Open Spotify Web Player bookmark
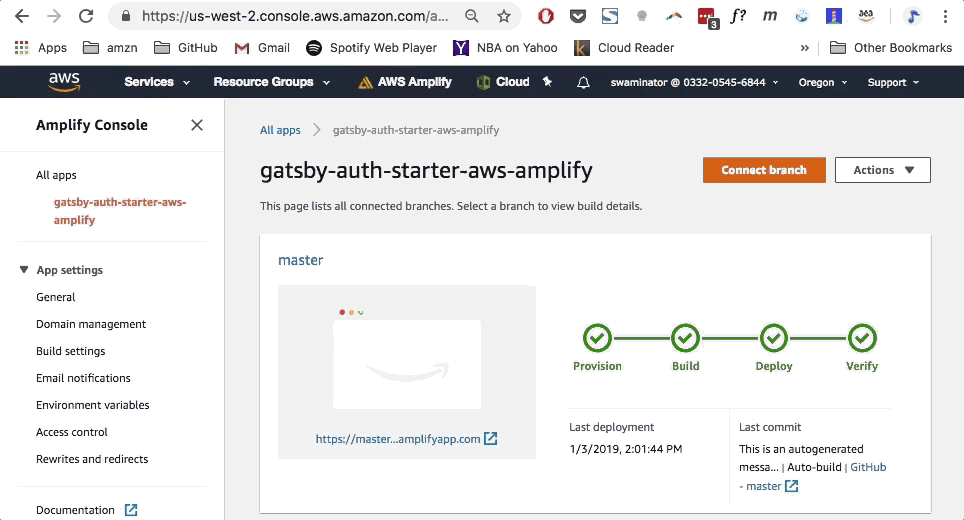The image size is (964, 520). point(371,47)
